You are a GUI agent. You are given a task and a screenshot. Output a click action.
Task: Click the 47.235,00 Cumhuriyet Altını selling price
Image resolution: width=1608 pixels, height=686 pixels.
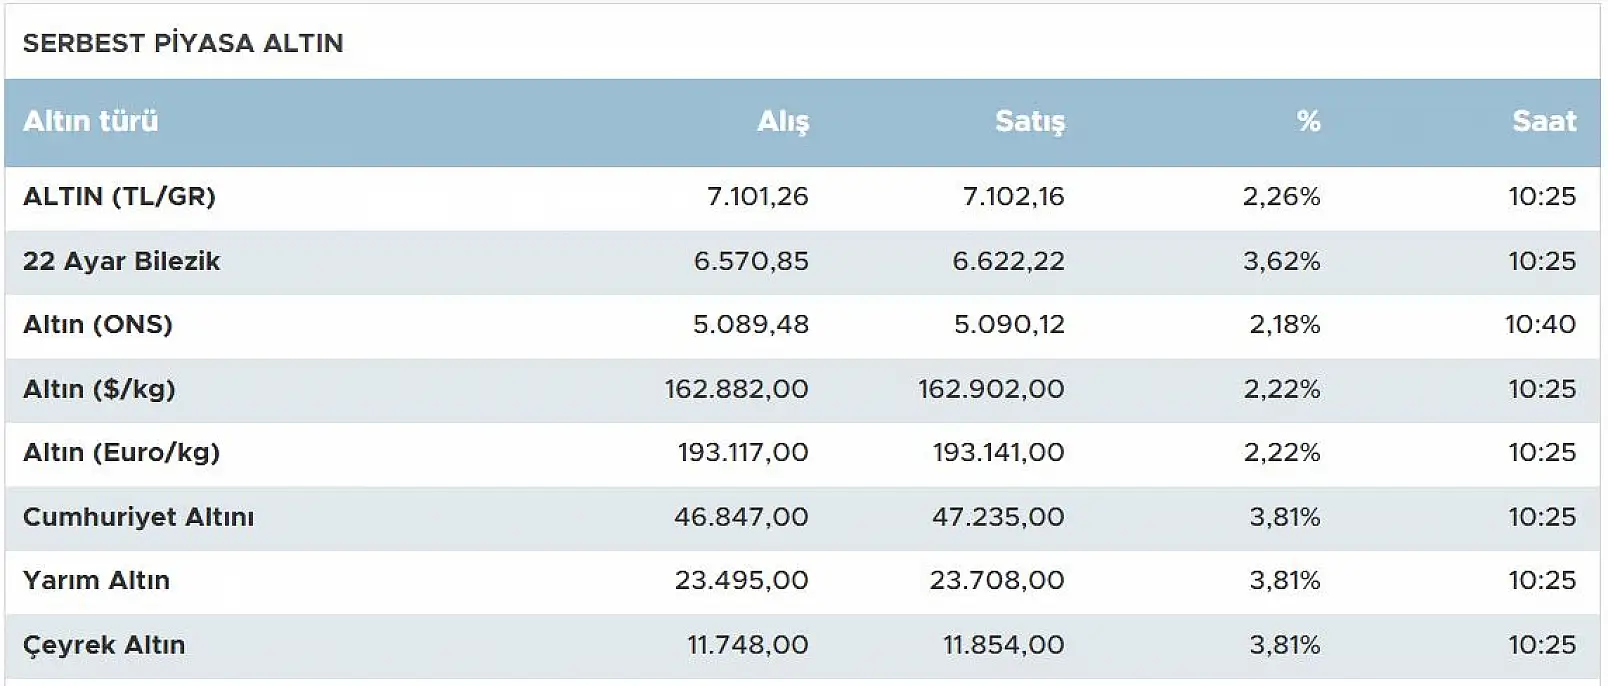(x=998, y=517)
